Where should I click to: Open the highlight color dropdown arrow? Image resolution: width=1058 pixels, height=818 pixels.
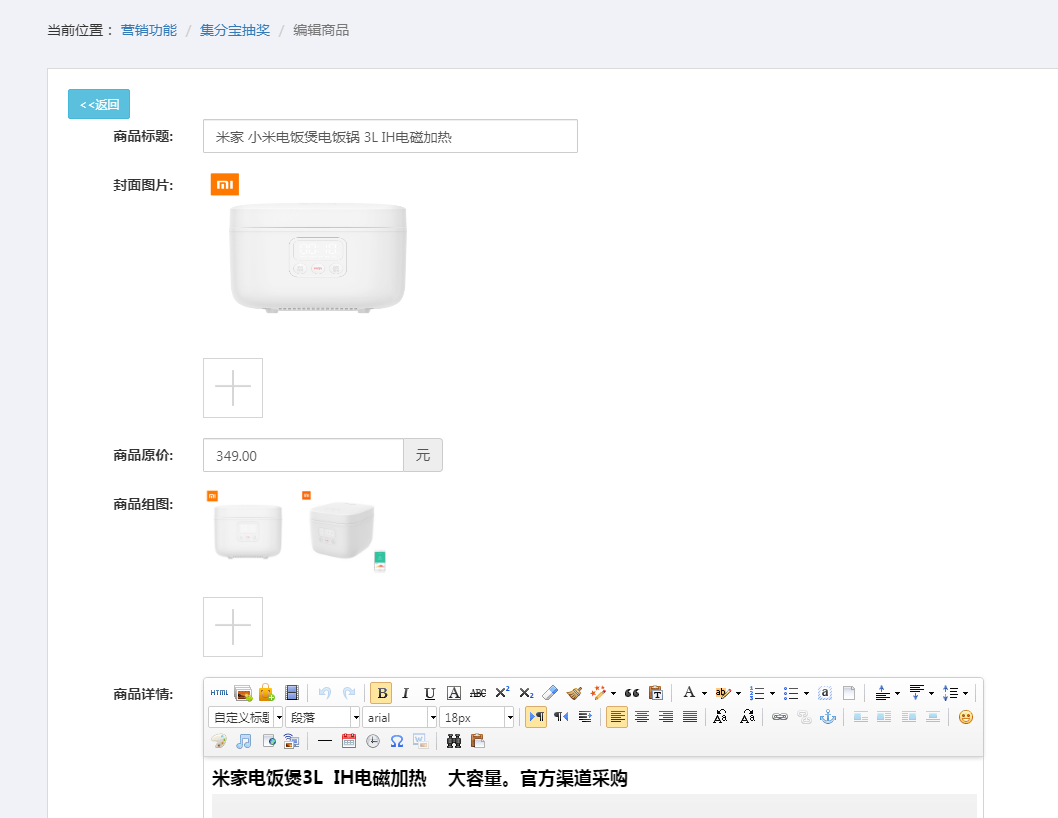(x=738, y=693)
